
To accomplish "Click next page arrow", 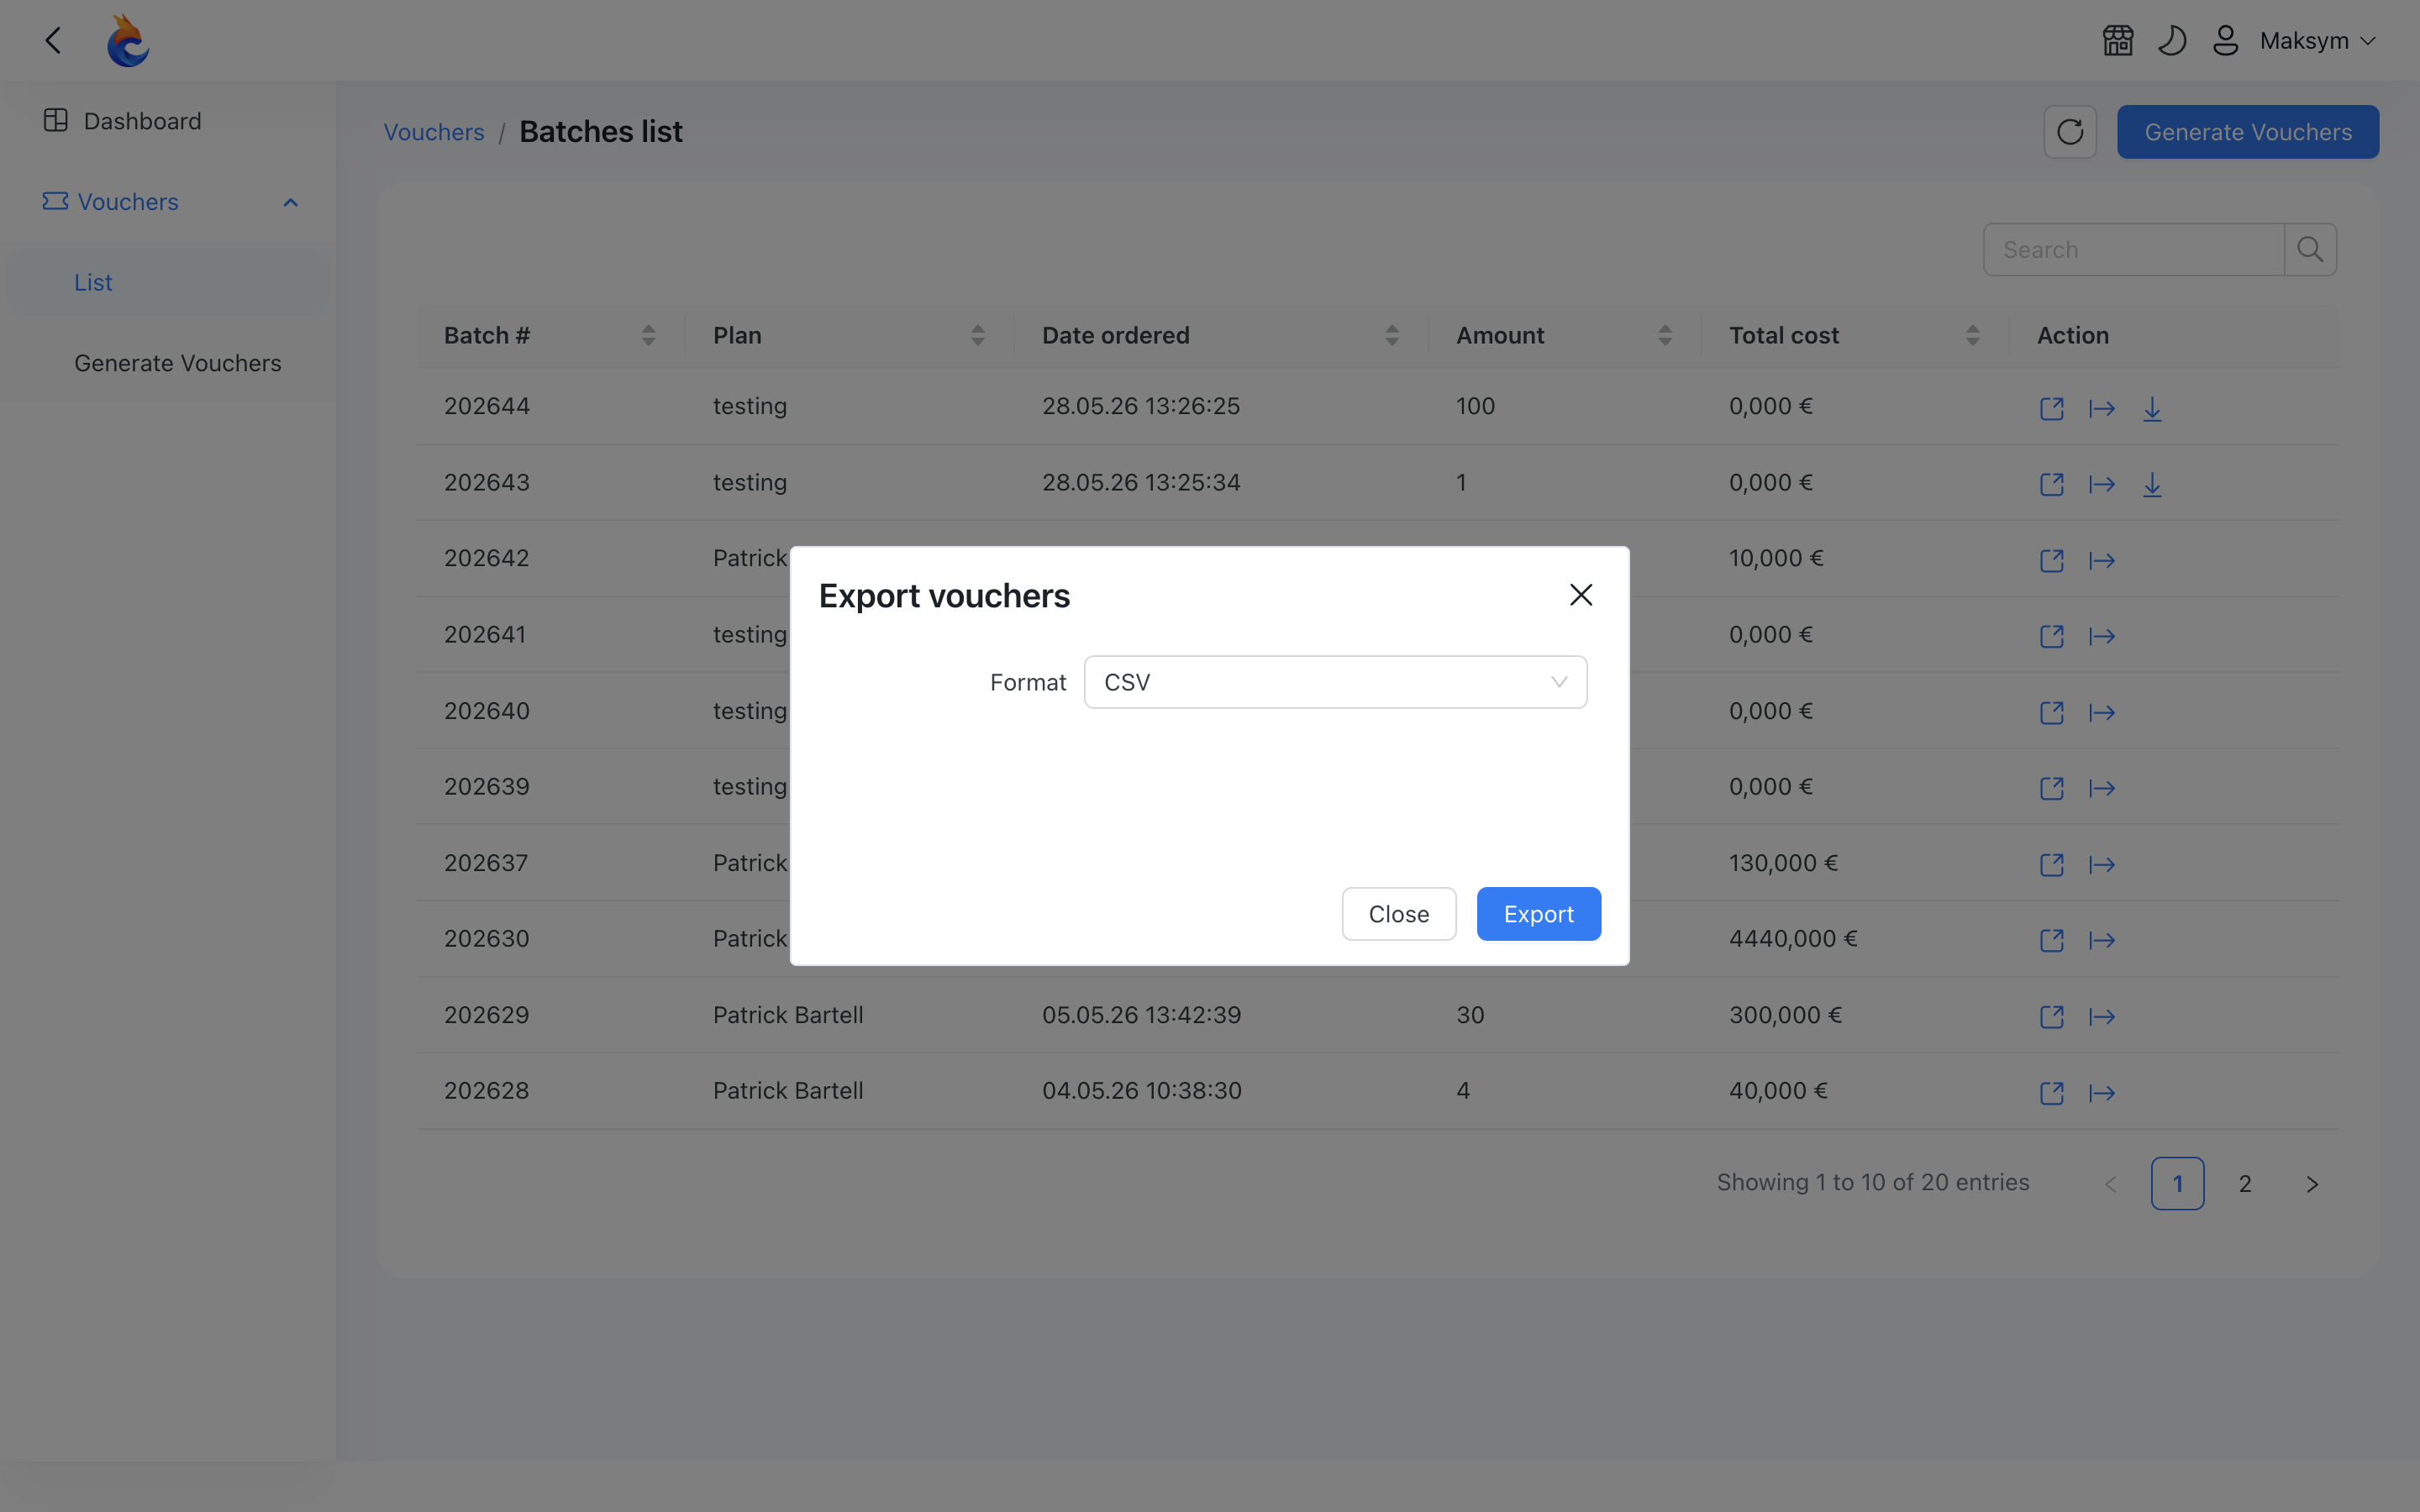I will (2312, 1184).
